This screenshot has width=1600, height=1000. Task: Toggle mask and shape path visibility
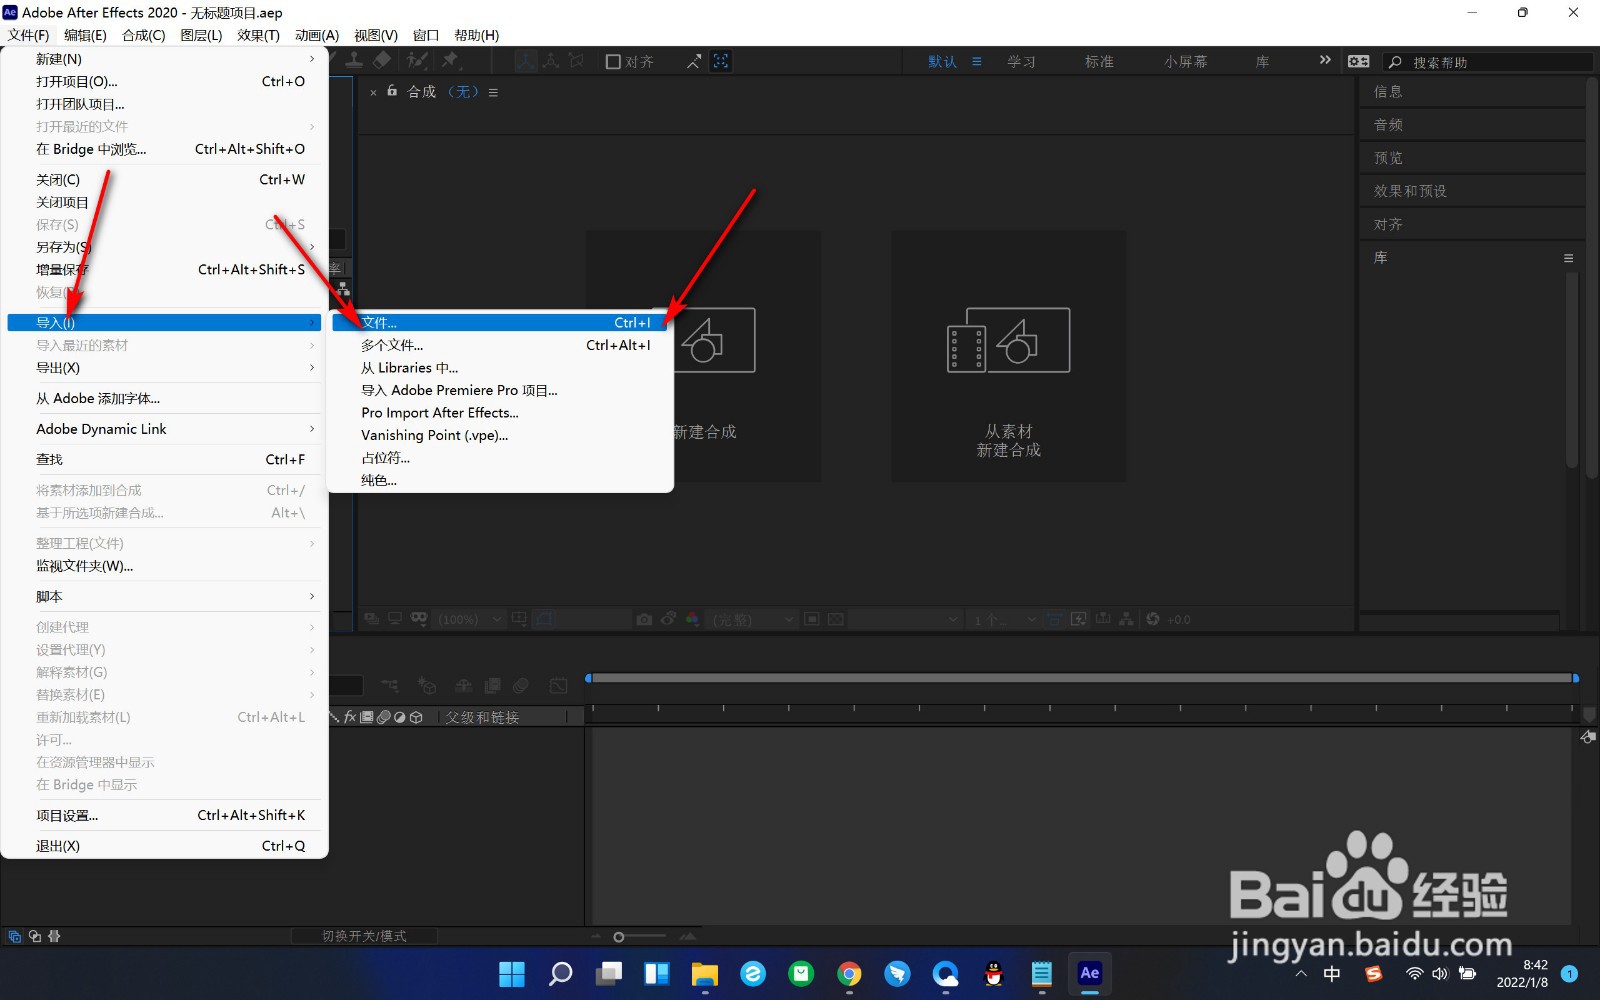pos(544,619)
